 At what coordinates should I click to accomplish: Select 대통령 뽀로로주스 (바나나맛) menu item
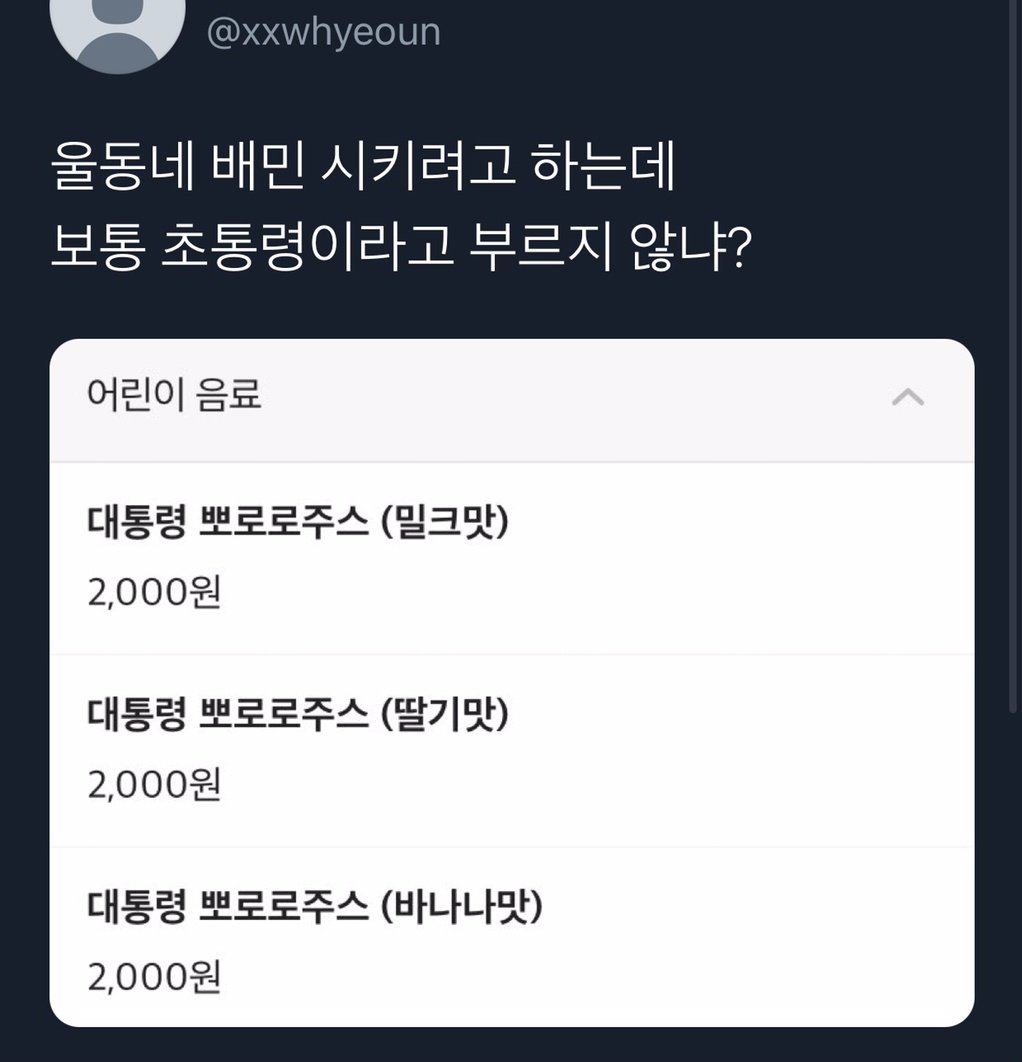(314, 909)
